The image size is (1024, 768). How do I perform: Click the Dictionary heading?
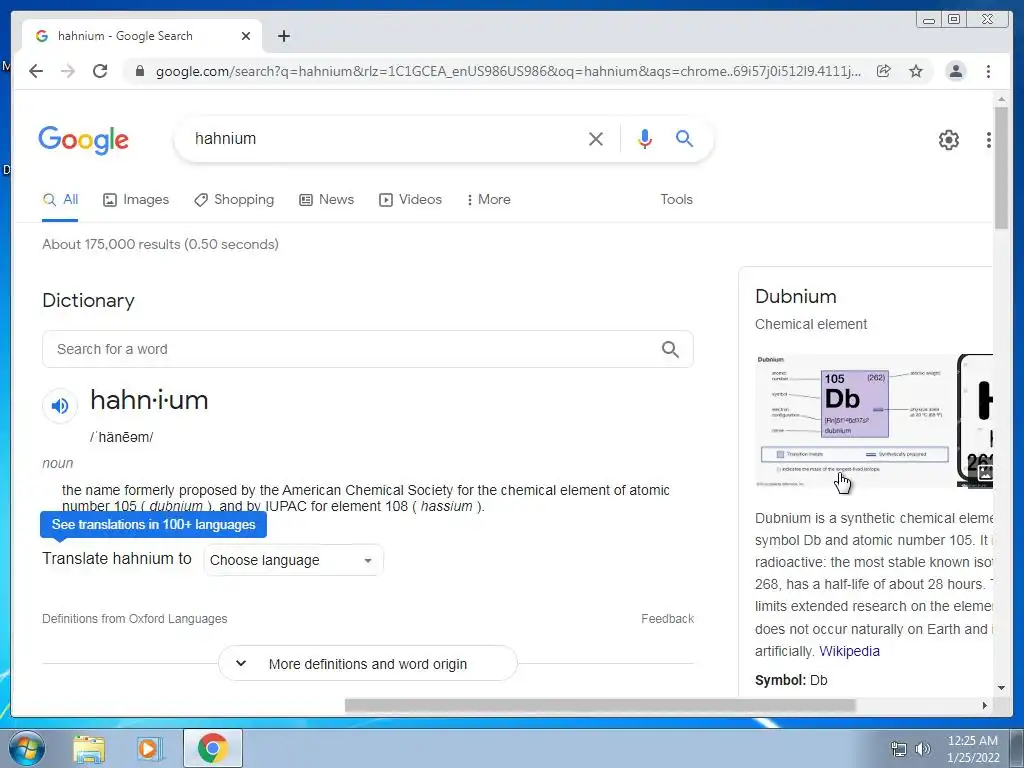pyautogui.click(x=88, y=300)
